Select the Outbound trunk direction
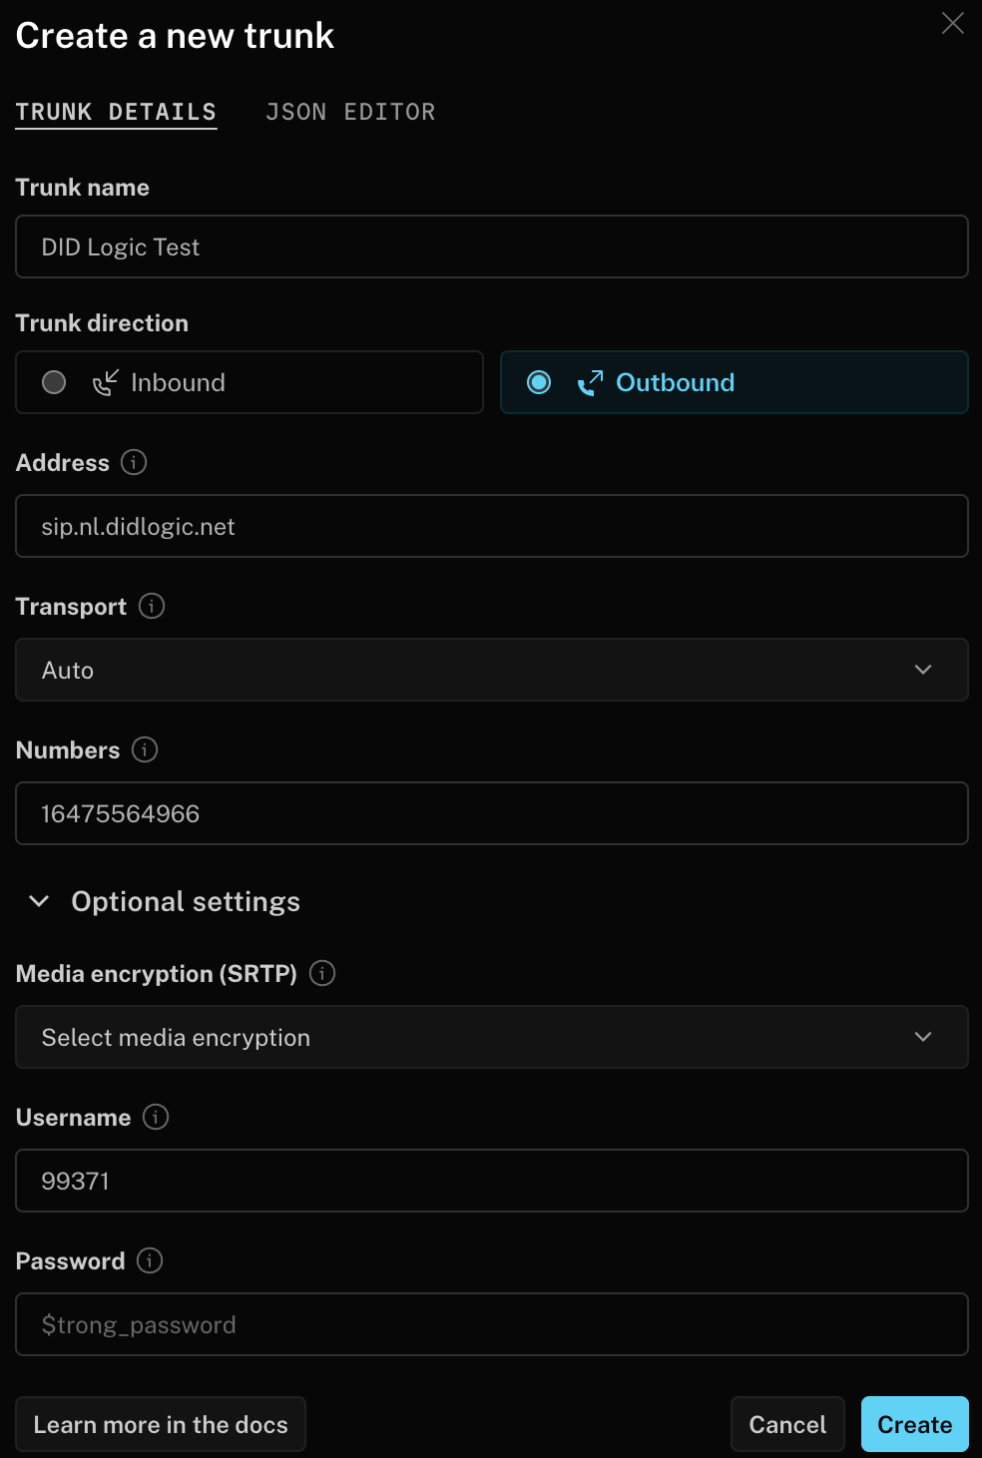This screenshot has width=982, height=1458. click(539, 382)
